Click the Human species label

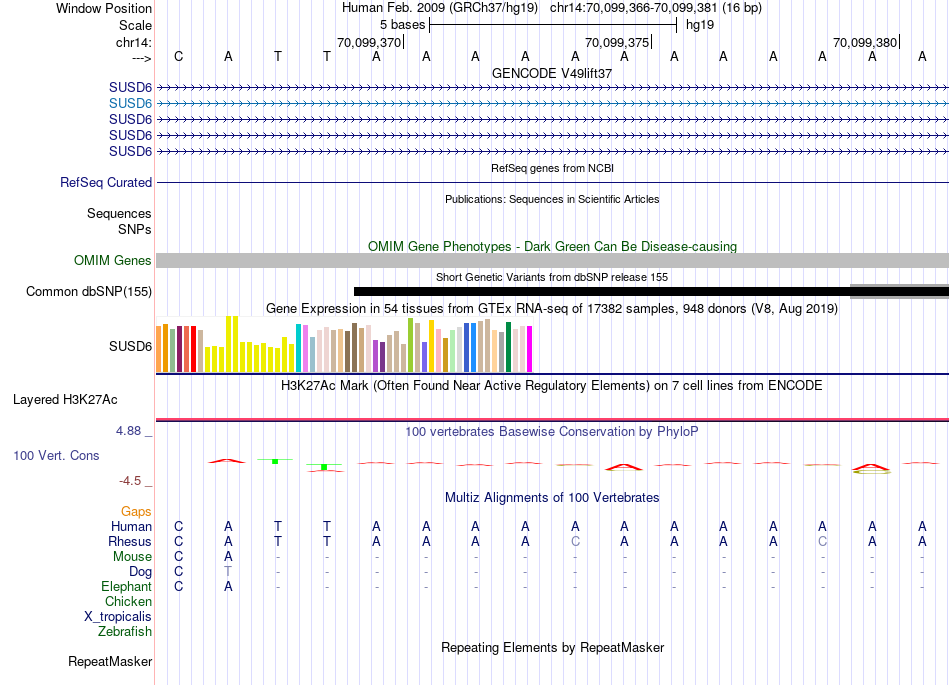pyautogui.click(x=131, y=526)
